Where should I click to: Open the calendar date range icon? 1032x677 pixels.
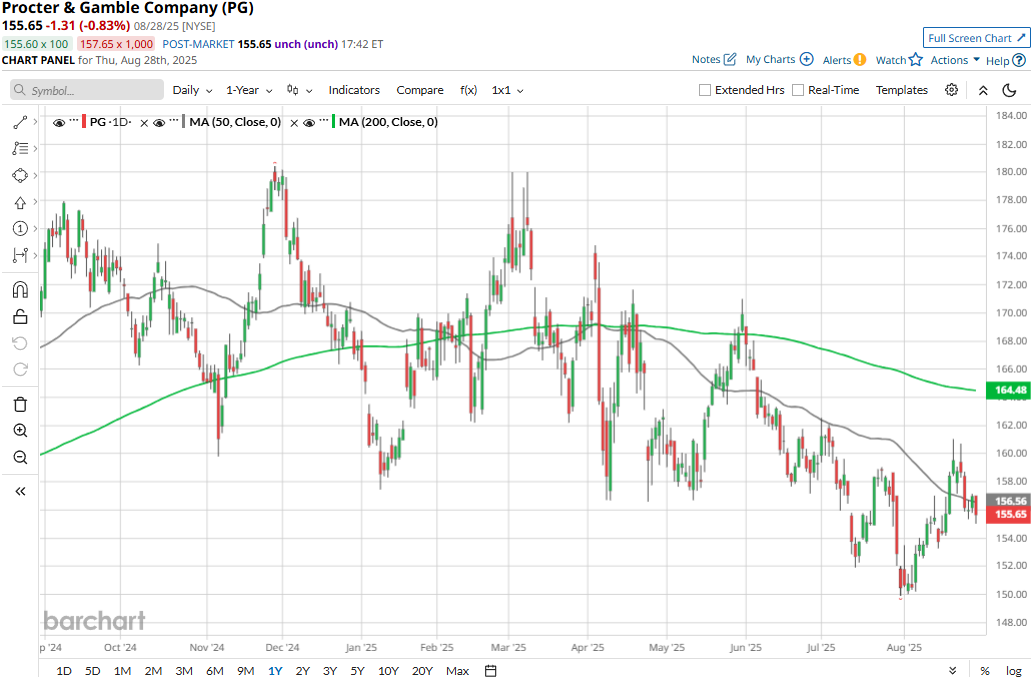490,670
